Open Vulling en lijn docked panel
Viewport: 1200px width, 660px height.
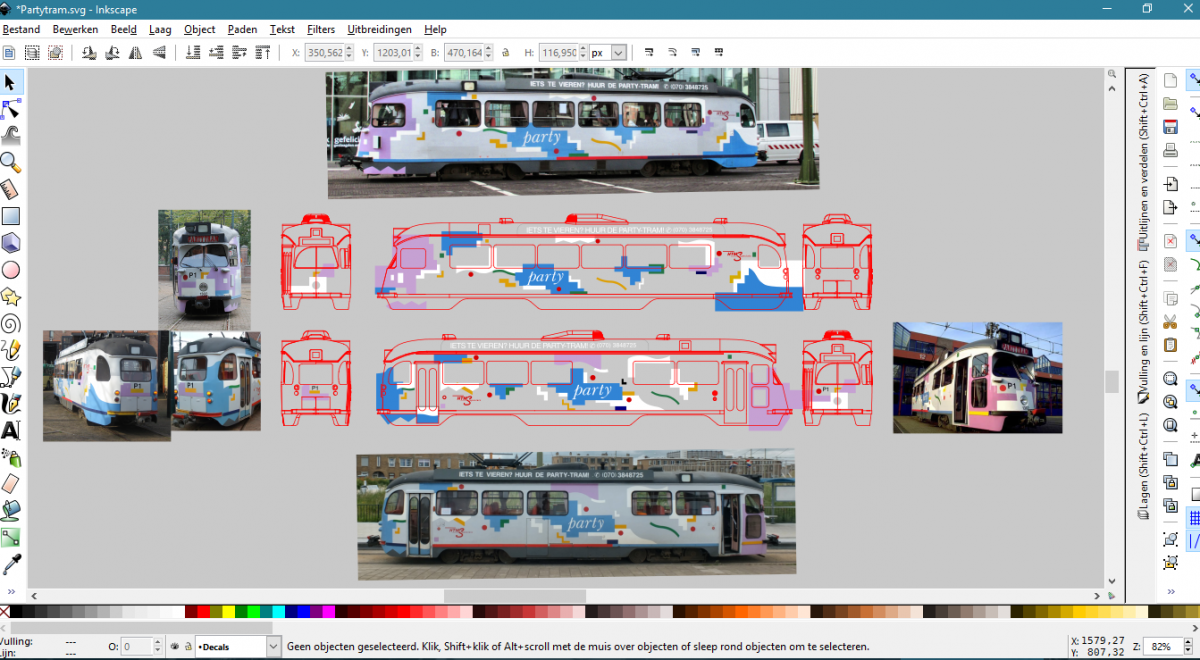(x=1142, y=330)
